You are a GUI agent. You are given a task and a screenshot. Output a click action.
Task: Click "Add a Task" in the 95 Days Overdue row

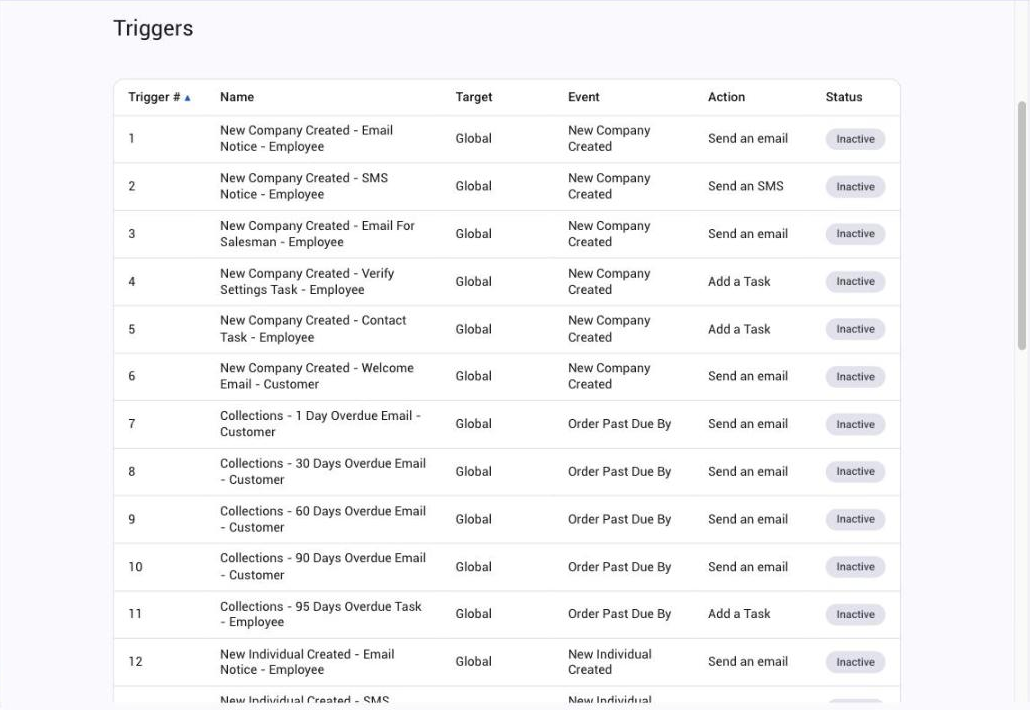click(x=739, y=613)
